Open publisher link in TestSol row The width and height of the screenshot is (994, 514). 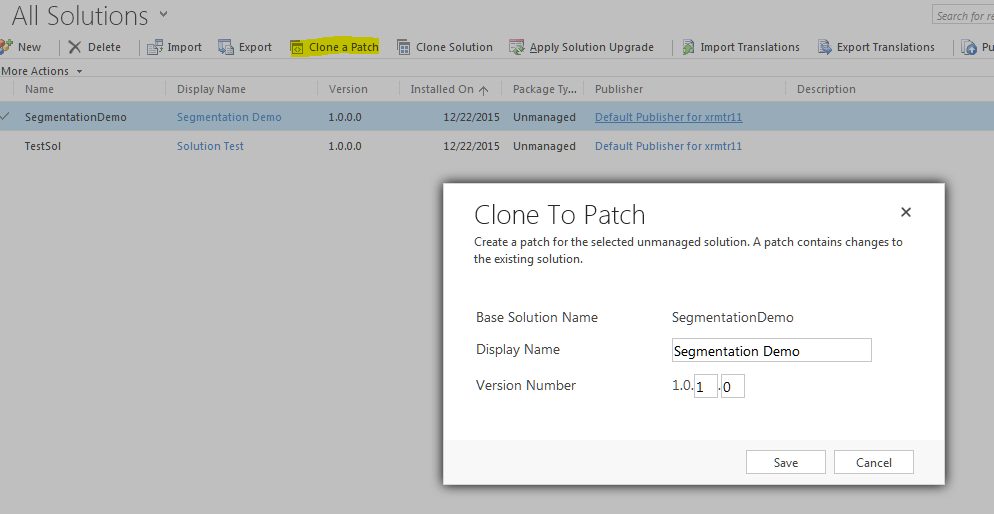tap(668, 146)
